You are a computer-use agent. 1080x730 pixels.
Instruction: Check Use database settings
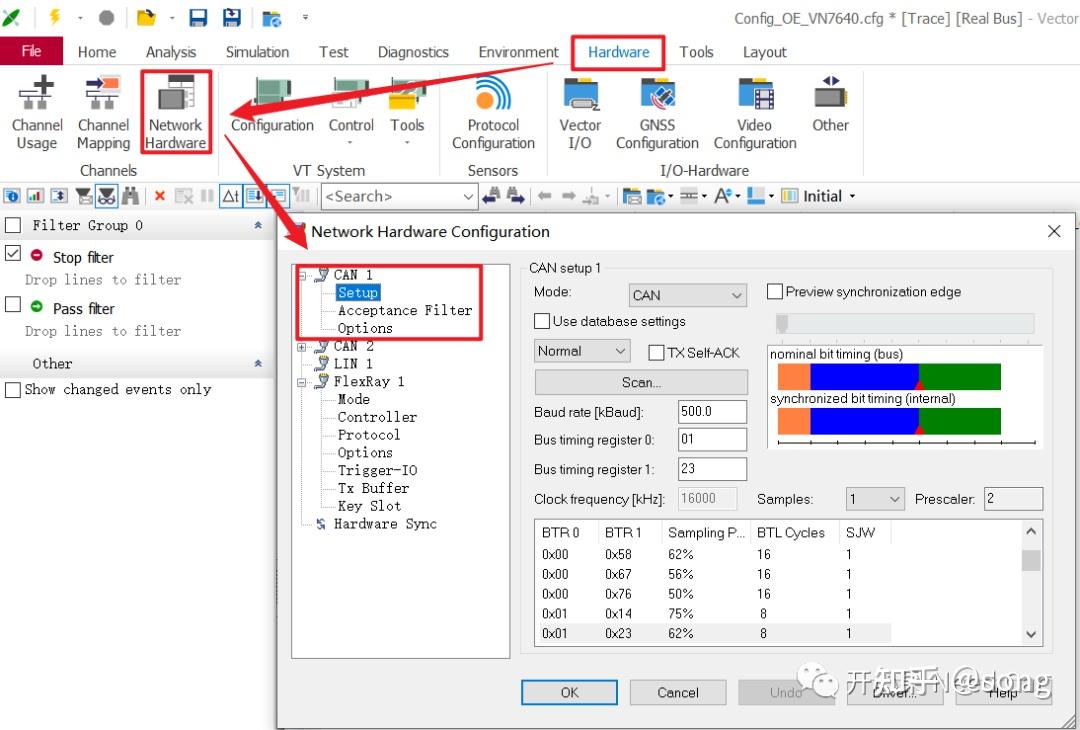pos(542,321)
